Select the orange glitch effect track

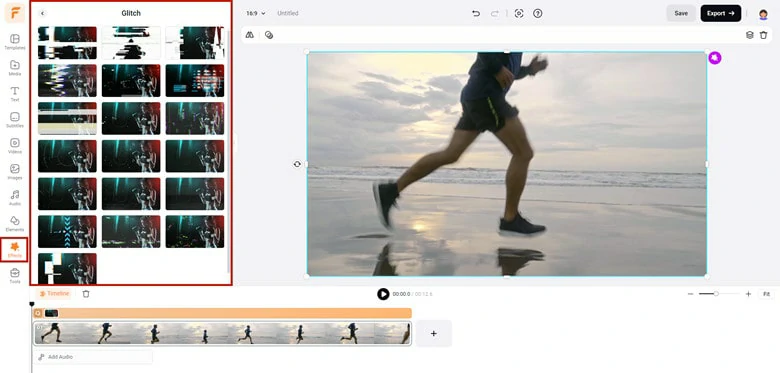(222, 313)
